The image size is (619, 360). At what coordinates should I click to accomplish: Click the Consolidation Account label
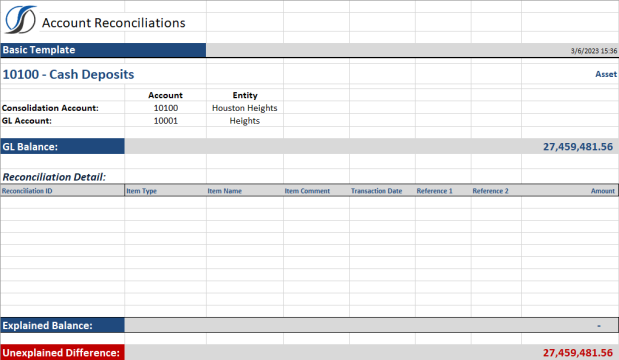pyautogui.click(x=50, y=108)
